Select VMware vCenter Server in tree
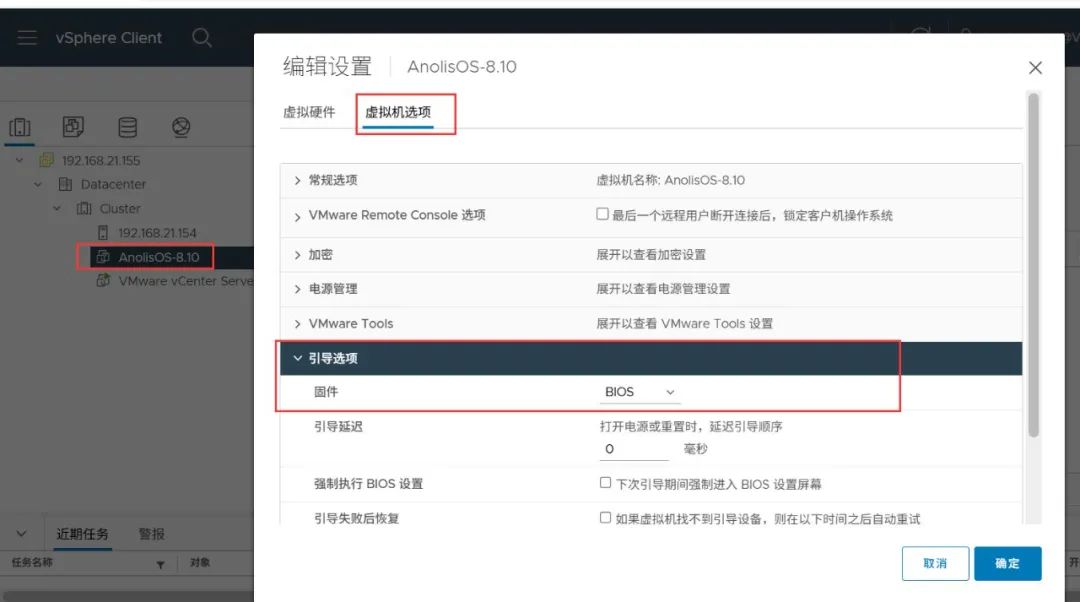 pyautogui.click(x=186, y=281)
